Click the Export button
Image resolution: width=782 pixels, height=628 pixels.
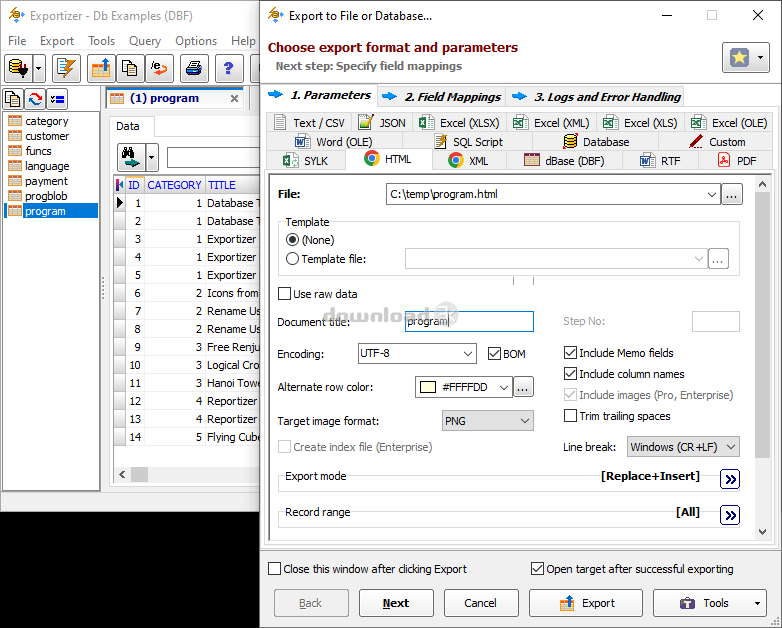click(586, 603)
